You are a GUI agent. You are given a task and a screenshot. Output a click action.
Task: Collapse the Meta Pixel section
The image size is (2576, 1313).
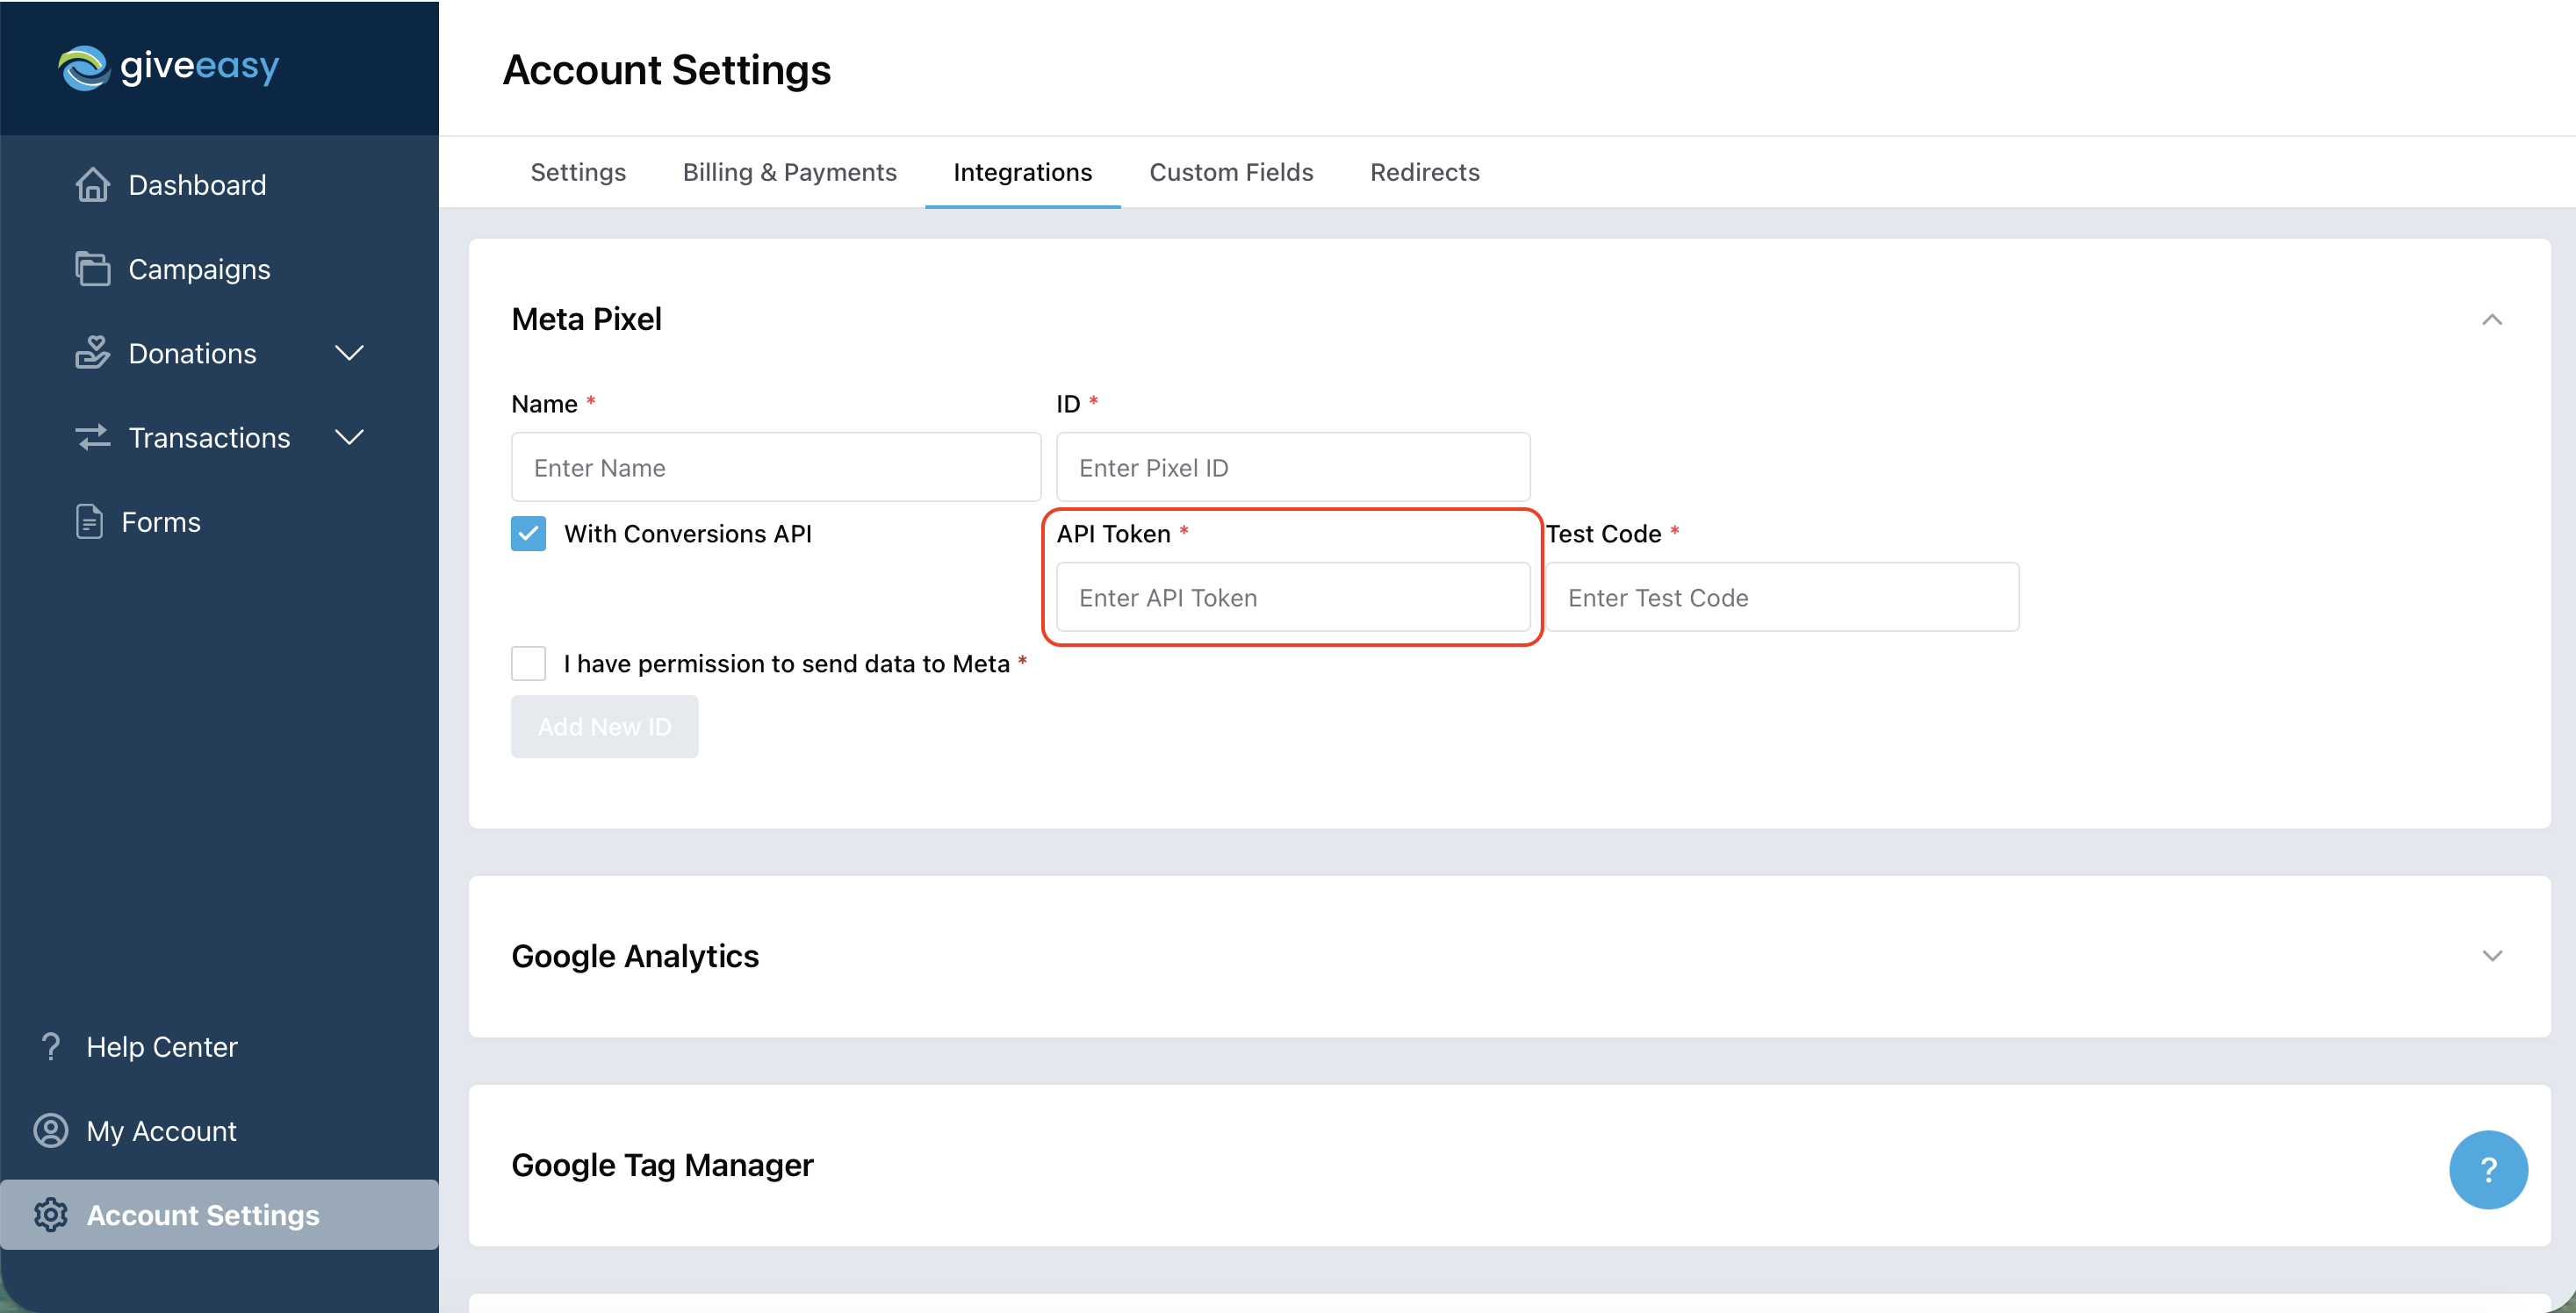pos(2492,320)
